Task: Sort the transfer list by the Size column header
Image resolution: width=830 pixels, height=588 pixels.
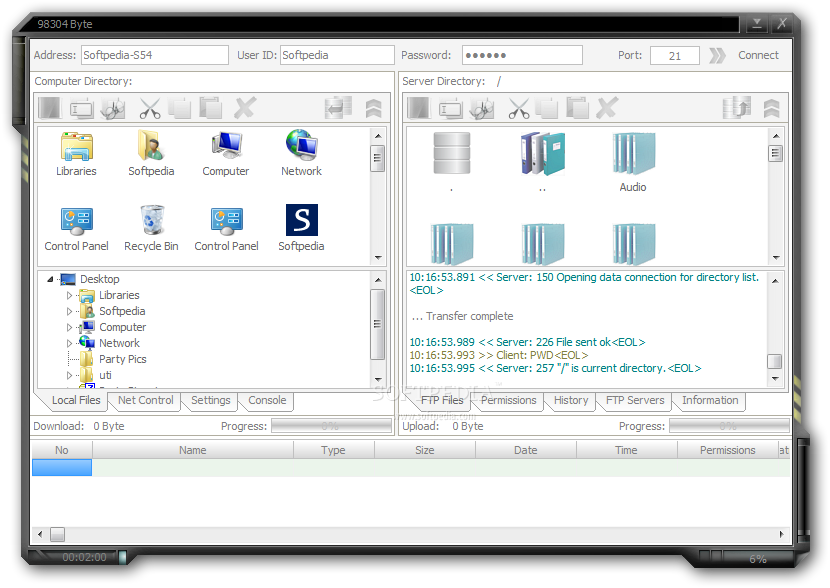Action: pos(425,450)
